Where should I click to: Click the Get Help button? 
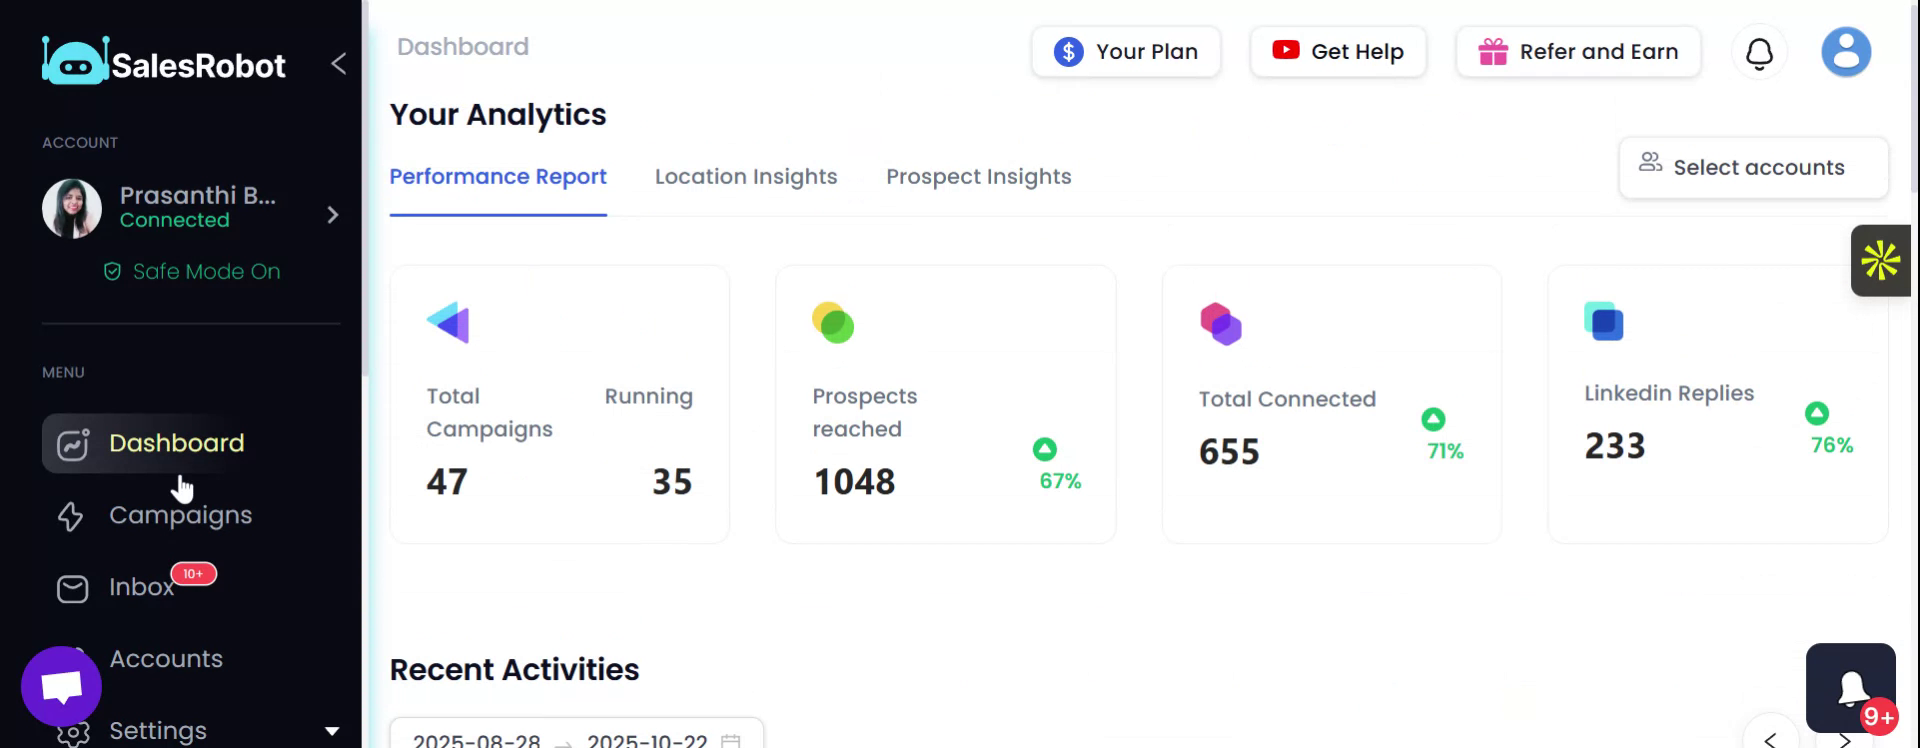(1338, 52)
